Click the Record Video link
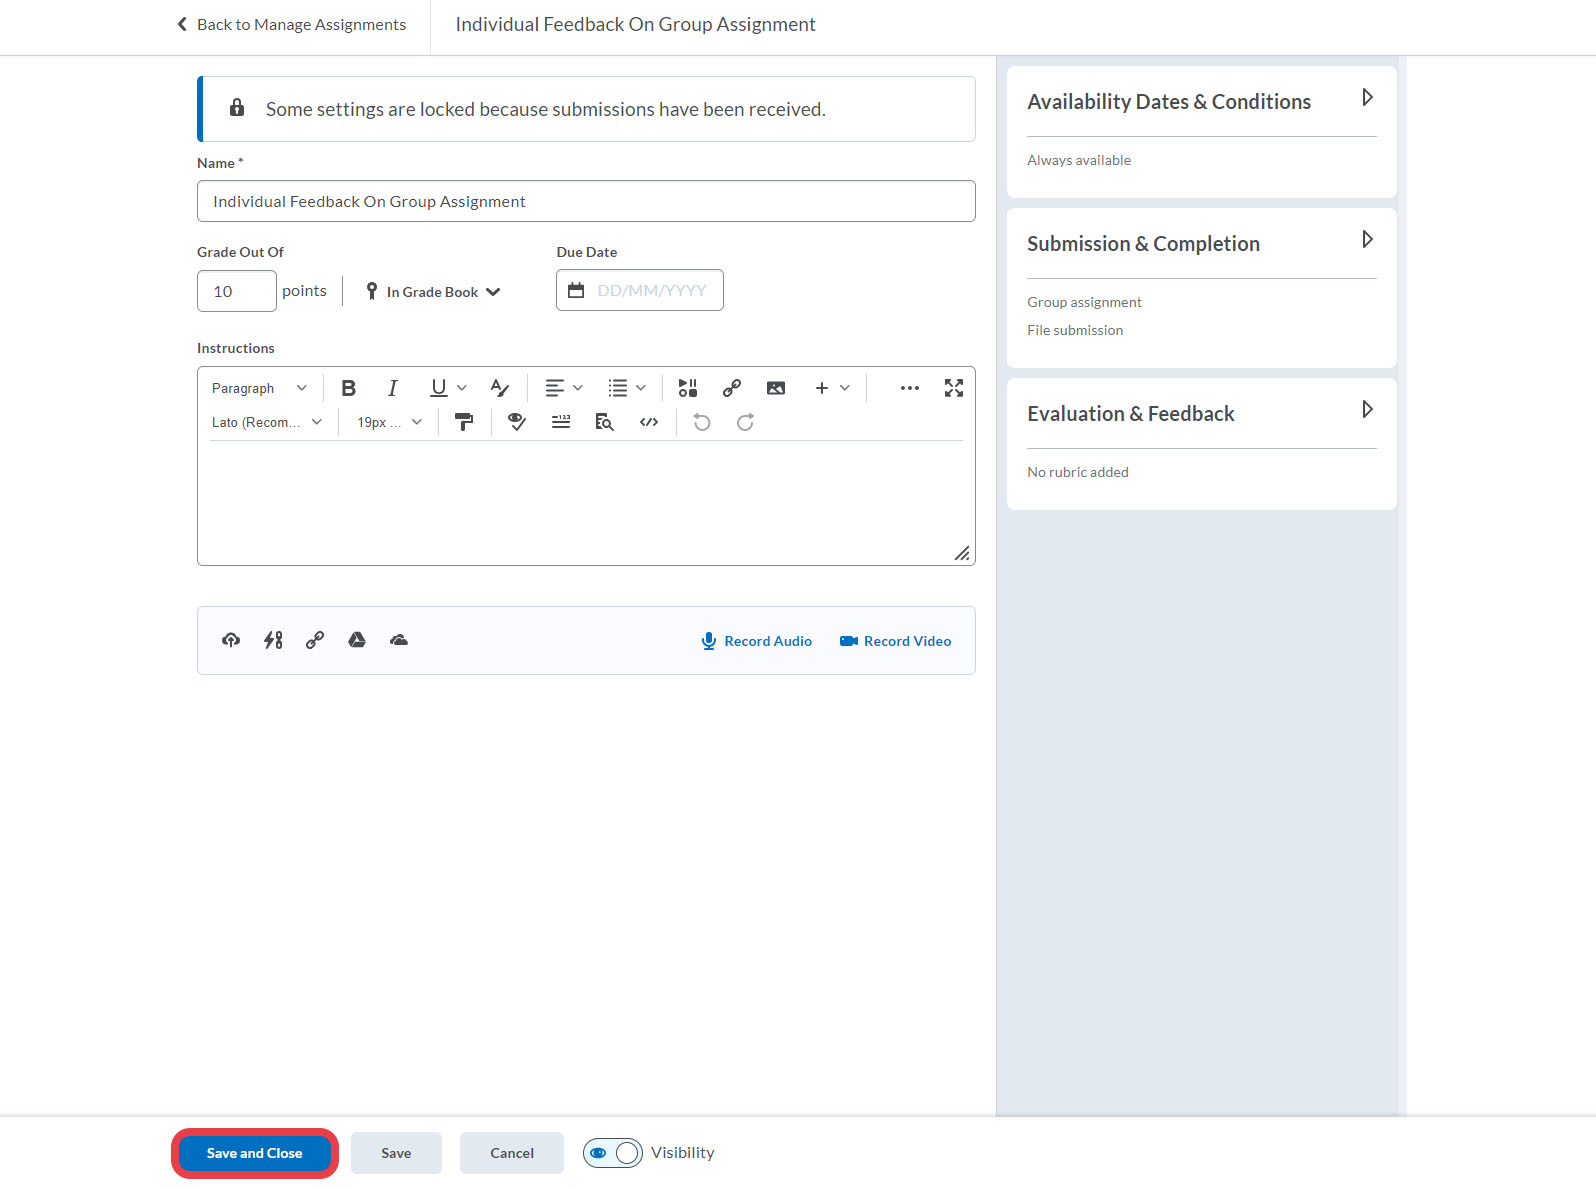This screenshot has height=1189, width=1596. tap(895, 641)
